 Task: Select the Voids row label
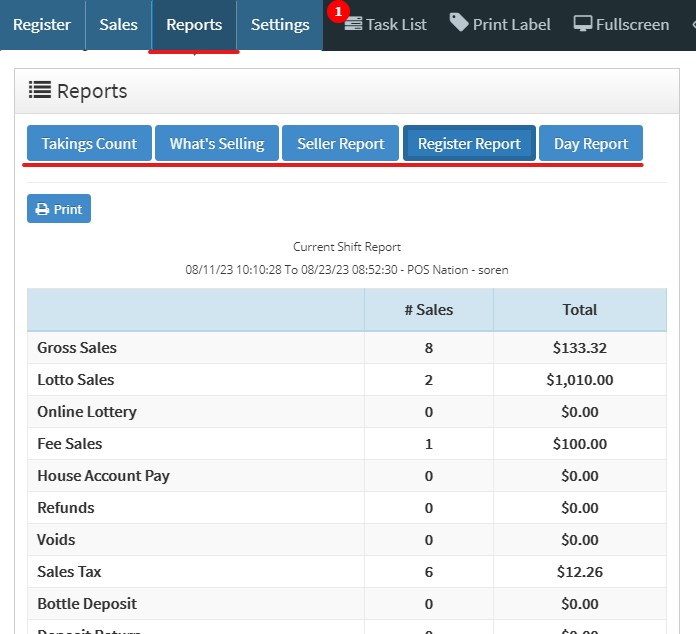point(56,539)
